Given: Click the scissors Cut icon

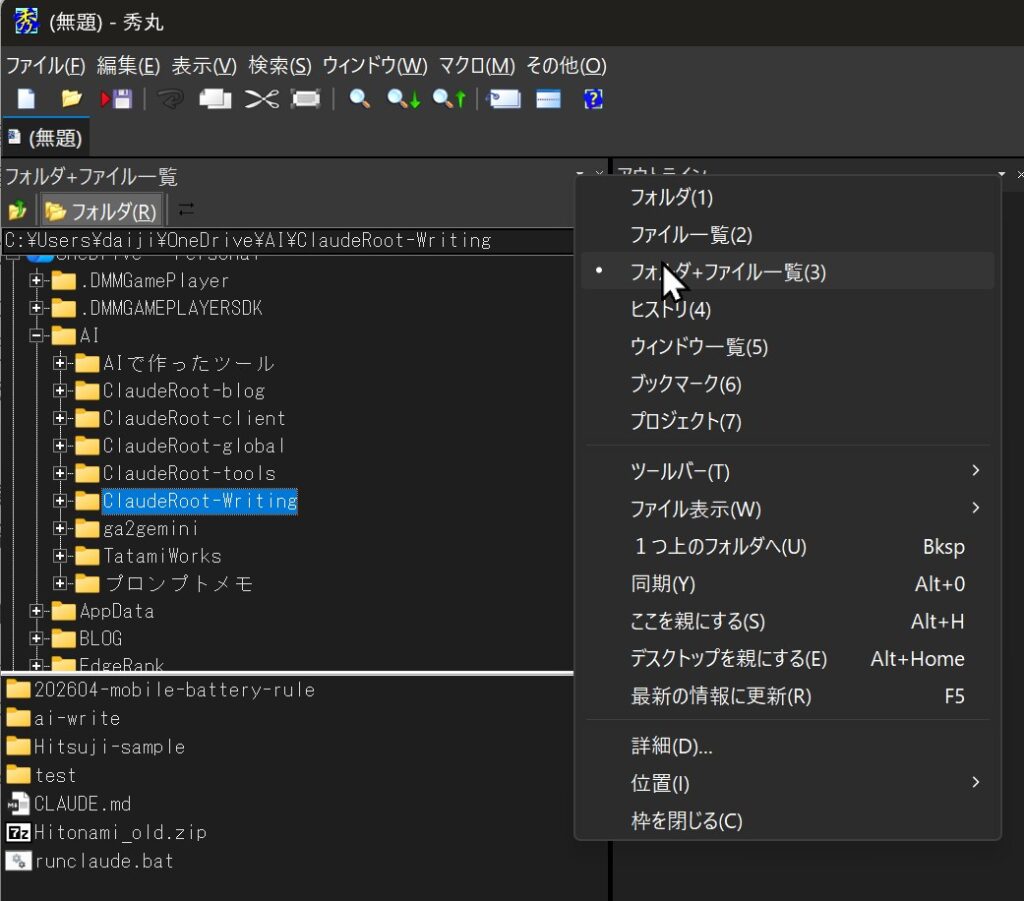Looking at the screenshot, I should point(261,99).
